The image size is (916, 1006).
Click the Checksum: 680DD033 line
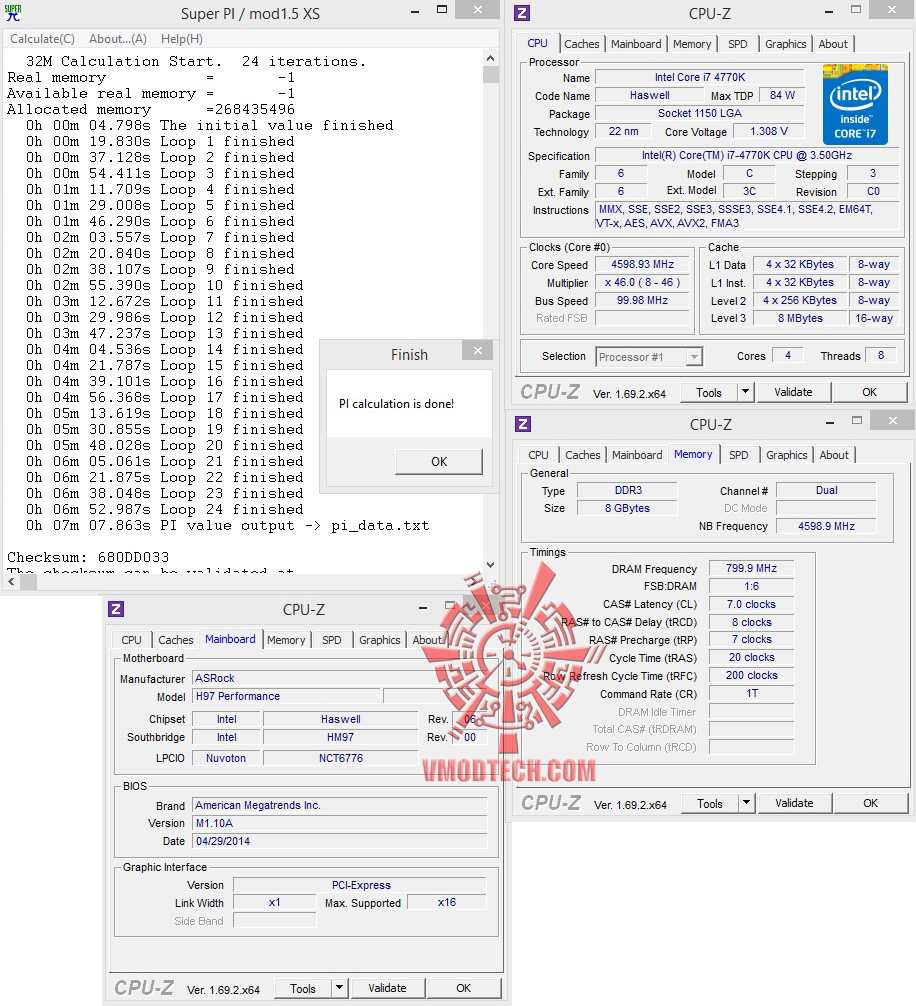(x=88, y=558)
